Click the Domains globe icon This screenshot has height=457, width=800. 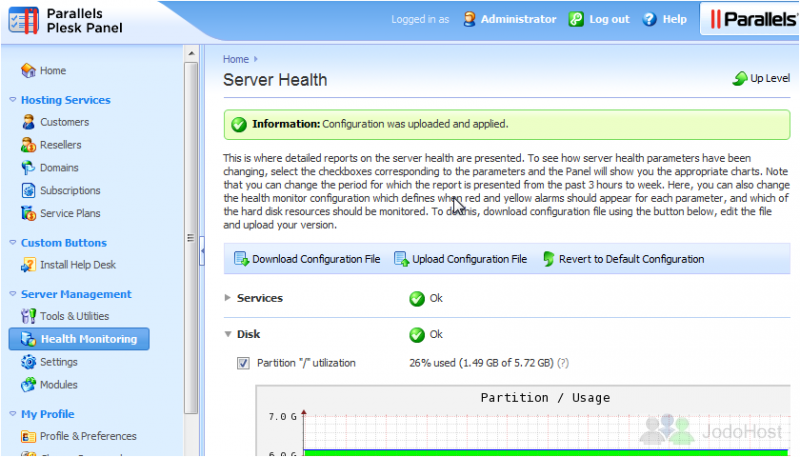[28, 167]
